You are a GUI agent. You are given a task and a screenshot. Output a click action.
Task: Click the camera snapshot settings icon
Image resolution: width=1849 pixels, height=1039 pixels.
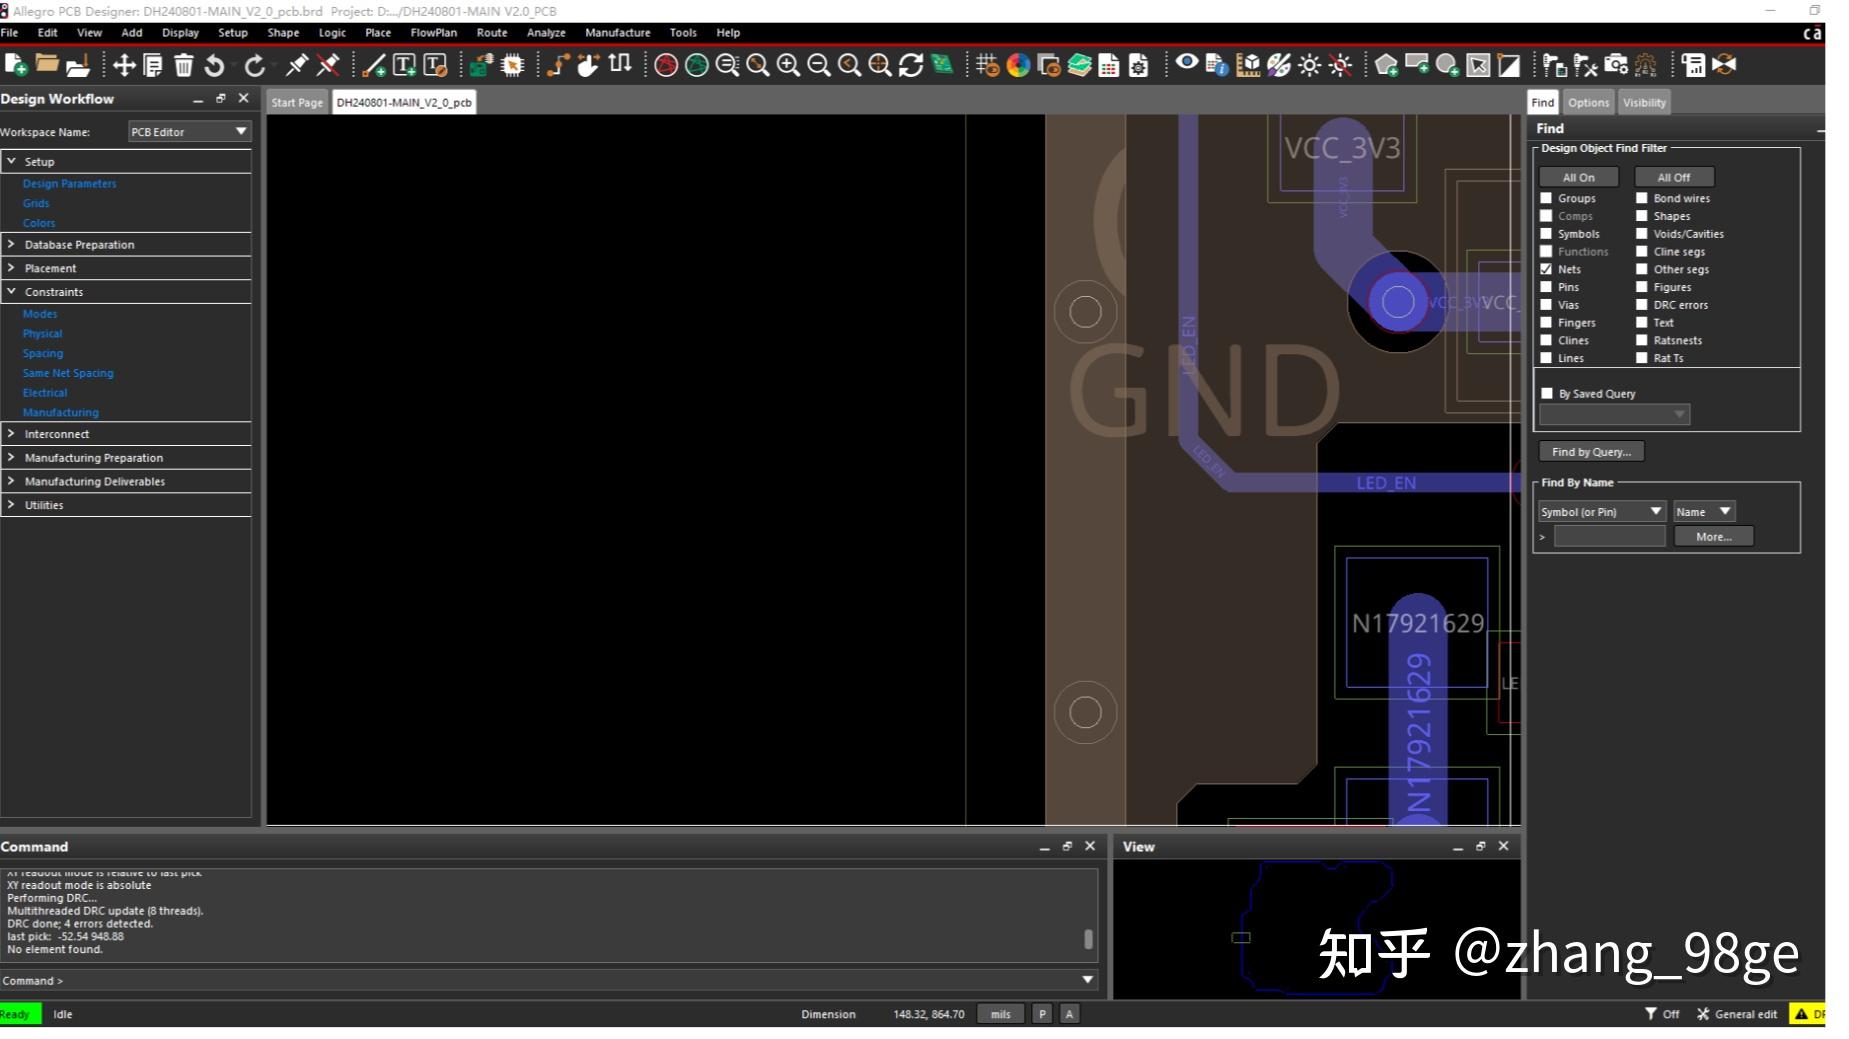point(1616,65)
